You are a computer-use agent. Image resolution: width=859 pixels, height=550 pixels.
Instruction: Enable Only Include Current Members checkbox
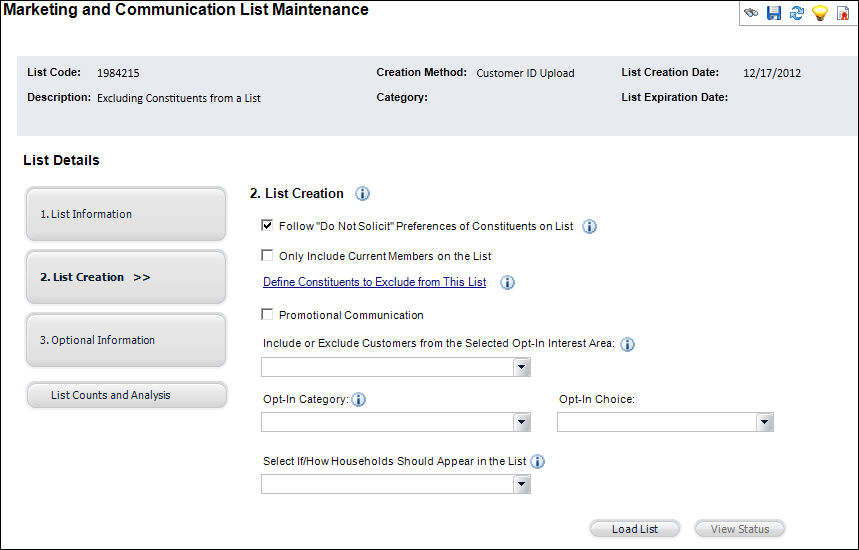click(x=267, y=255)
